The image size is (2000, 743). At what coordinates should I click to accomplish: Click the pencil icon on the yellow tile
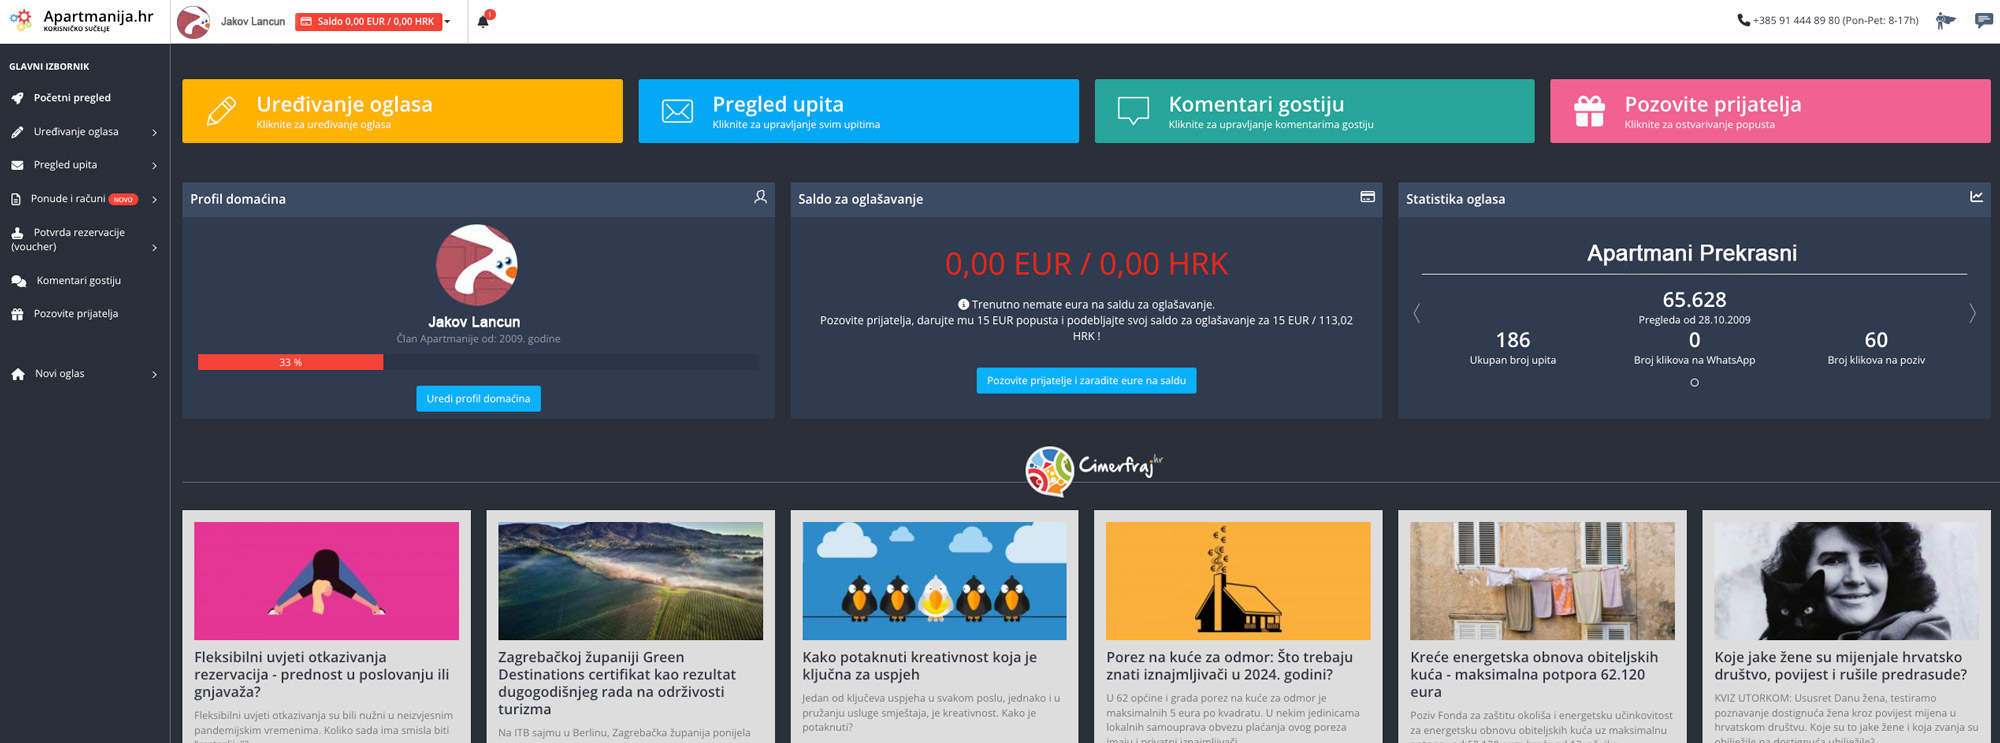tap(221, 111)
